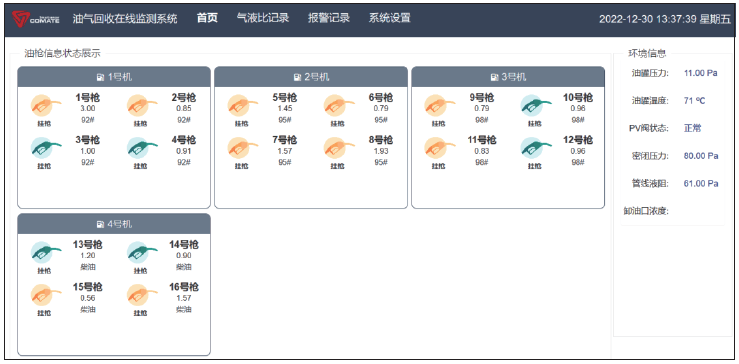Click the 8号枪 label
The image size is (739, 364).
click(381, 140)
